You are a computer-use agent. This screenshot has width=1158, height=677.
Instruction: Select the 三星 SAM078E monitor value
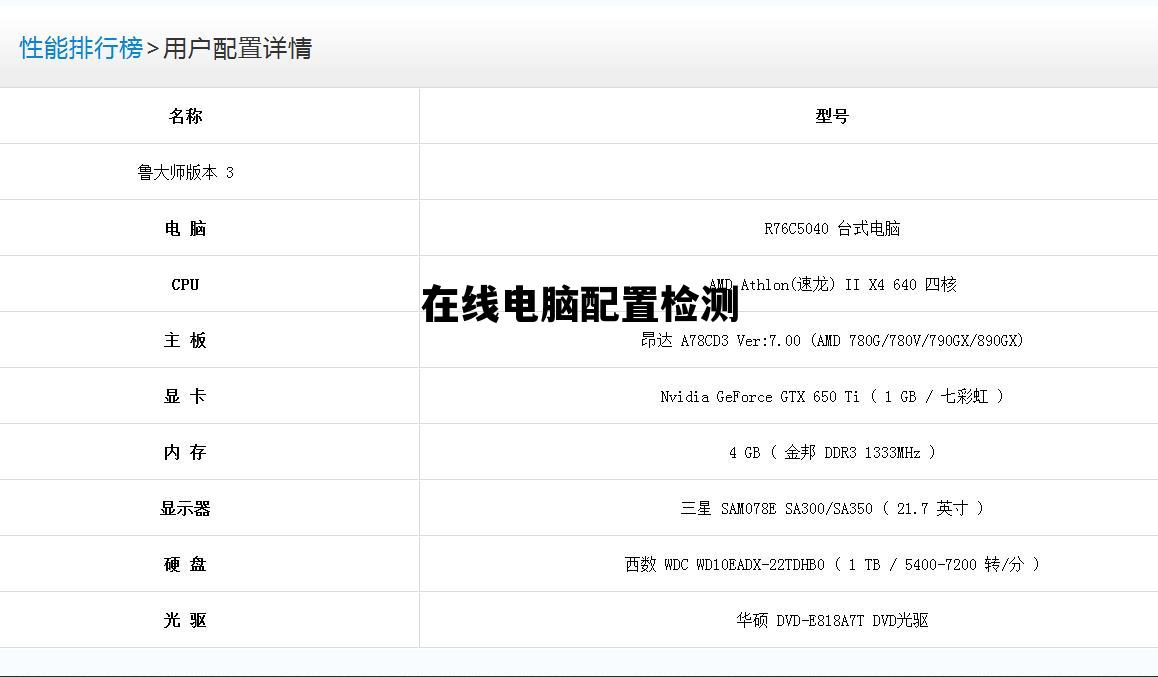(832, 509)
